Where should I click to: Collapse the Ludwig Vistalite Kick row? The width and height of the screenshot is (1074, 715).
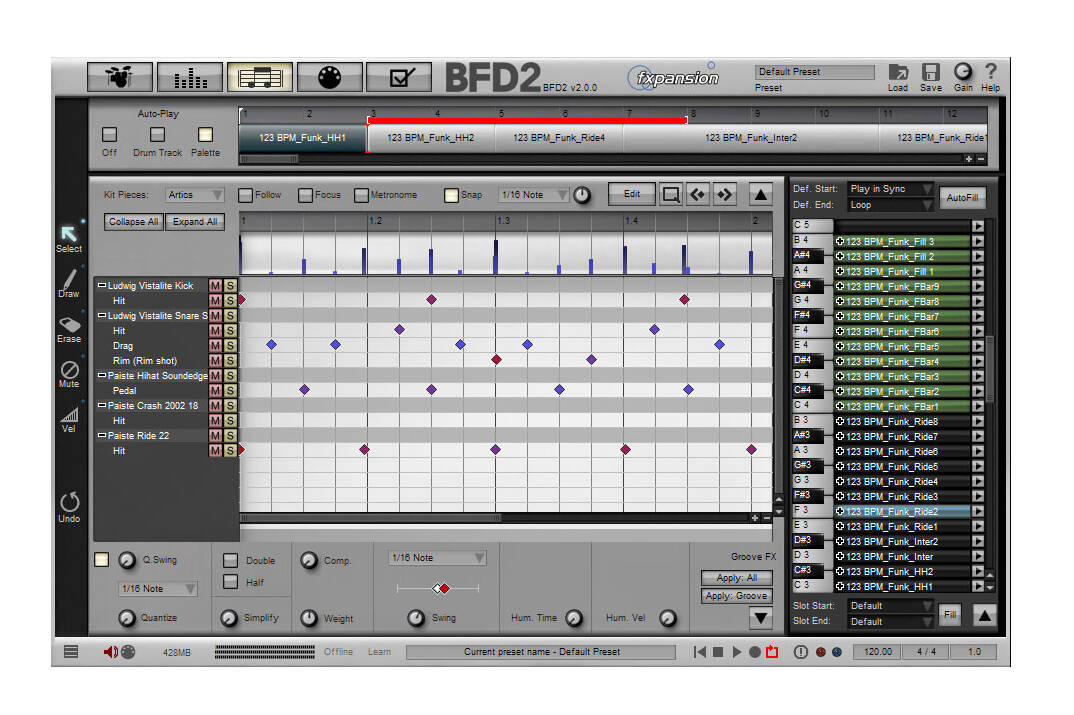(x=101, y=286)
